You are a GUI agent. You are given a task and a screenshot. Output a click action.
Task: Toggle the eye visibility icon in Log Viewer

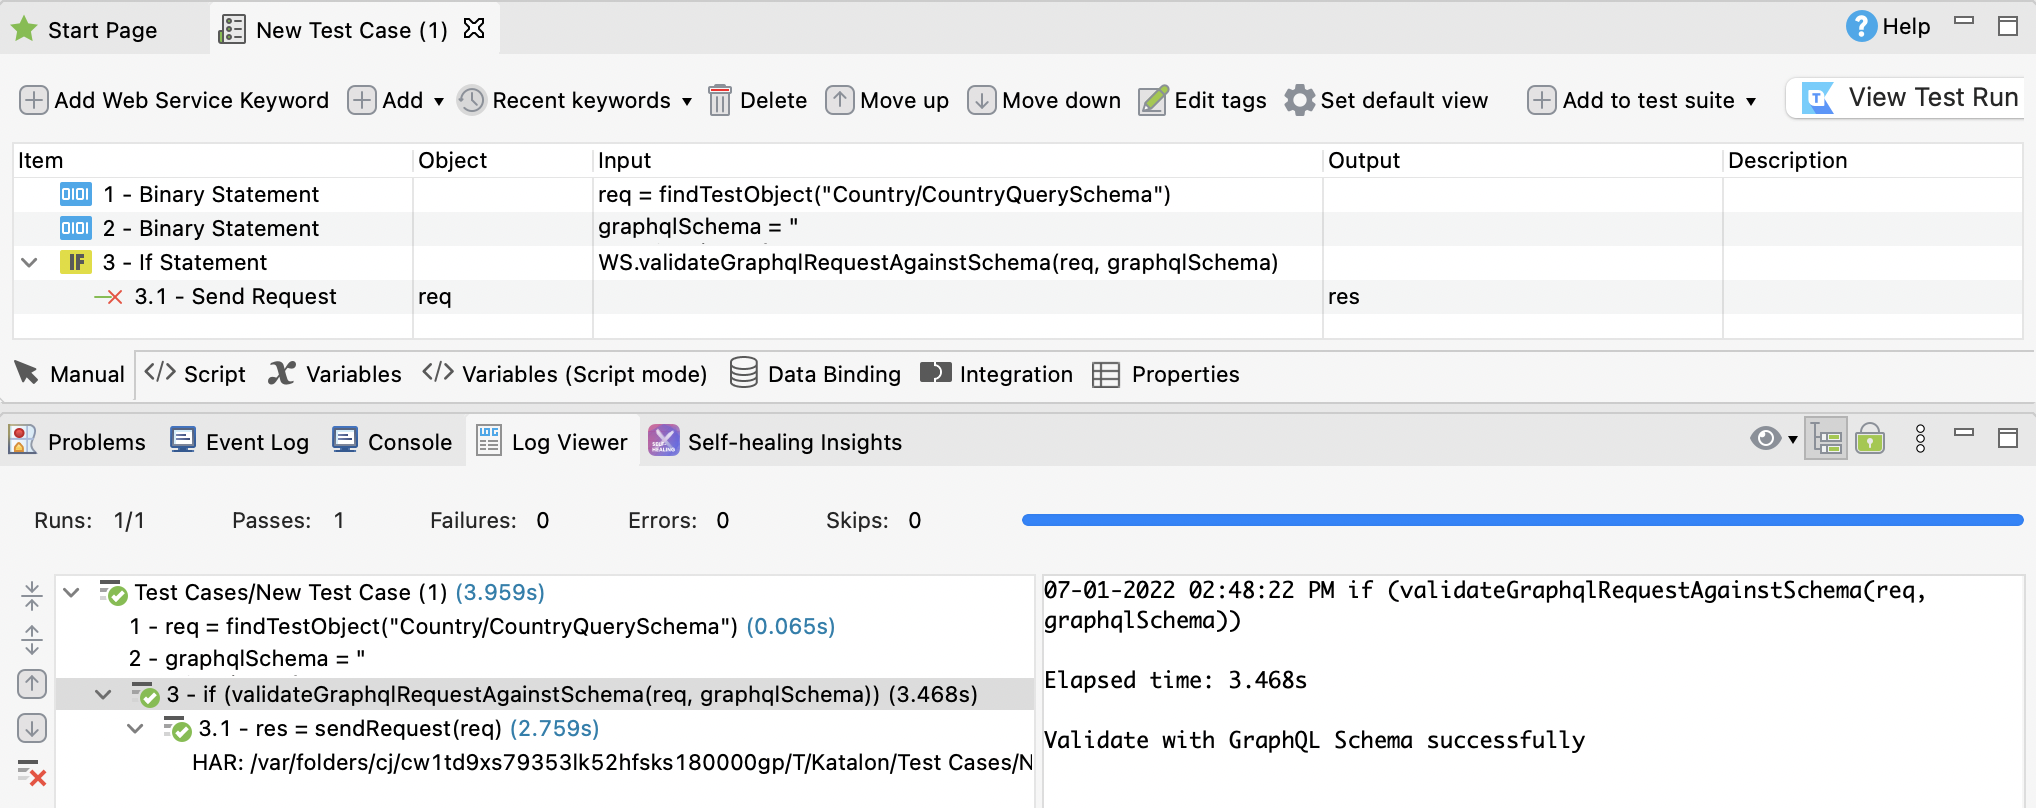(1765, 440)
